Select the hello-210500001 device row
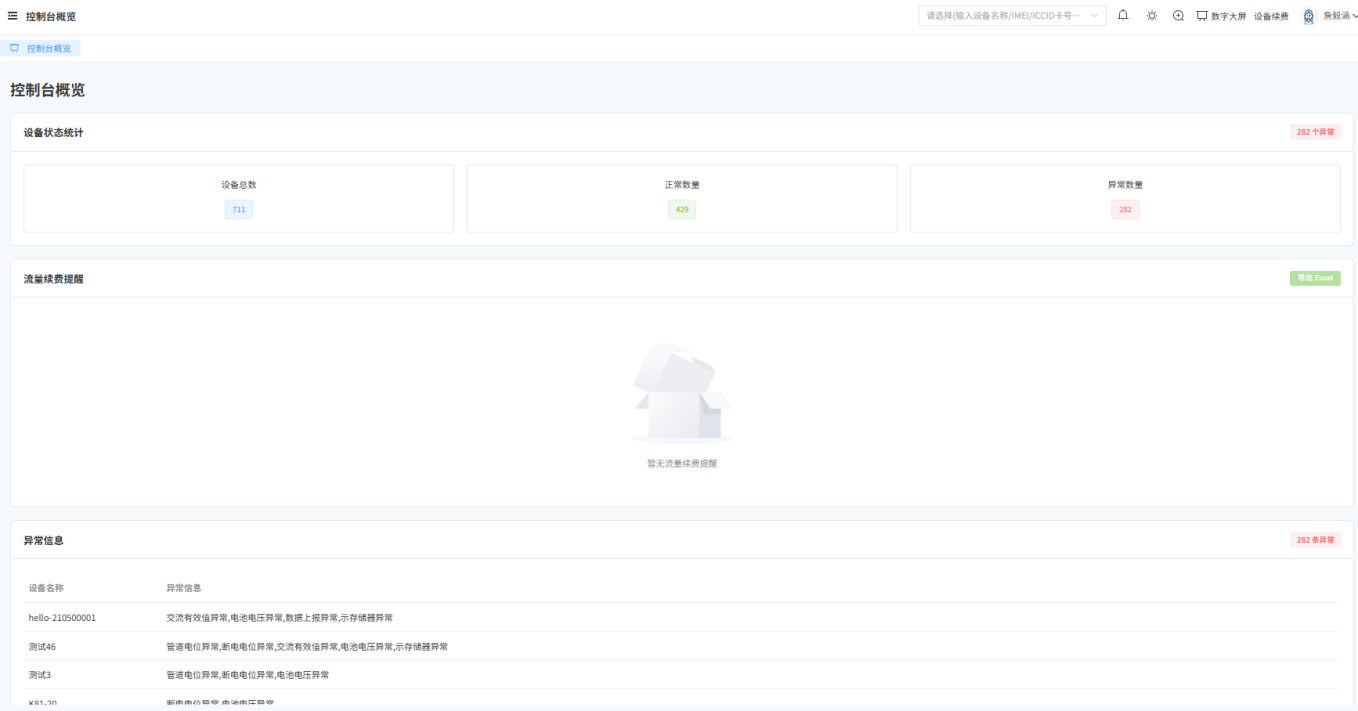This screenshot has width=1358, height=711. pyautogui.click(x=680, y=617)
